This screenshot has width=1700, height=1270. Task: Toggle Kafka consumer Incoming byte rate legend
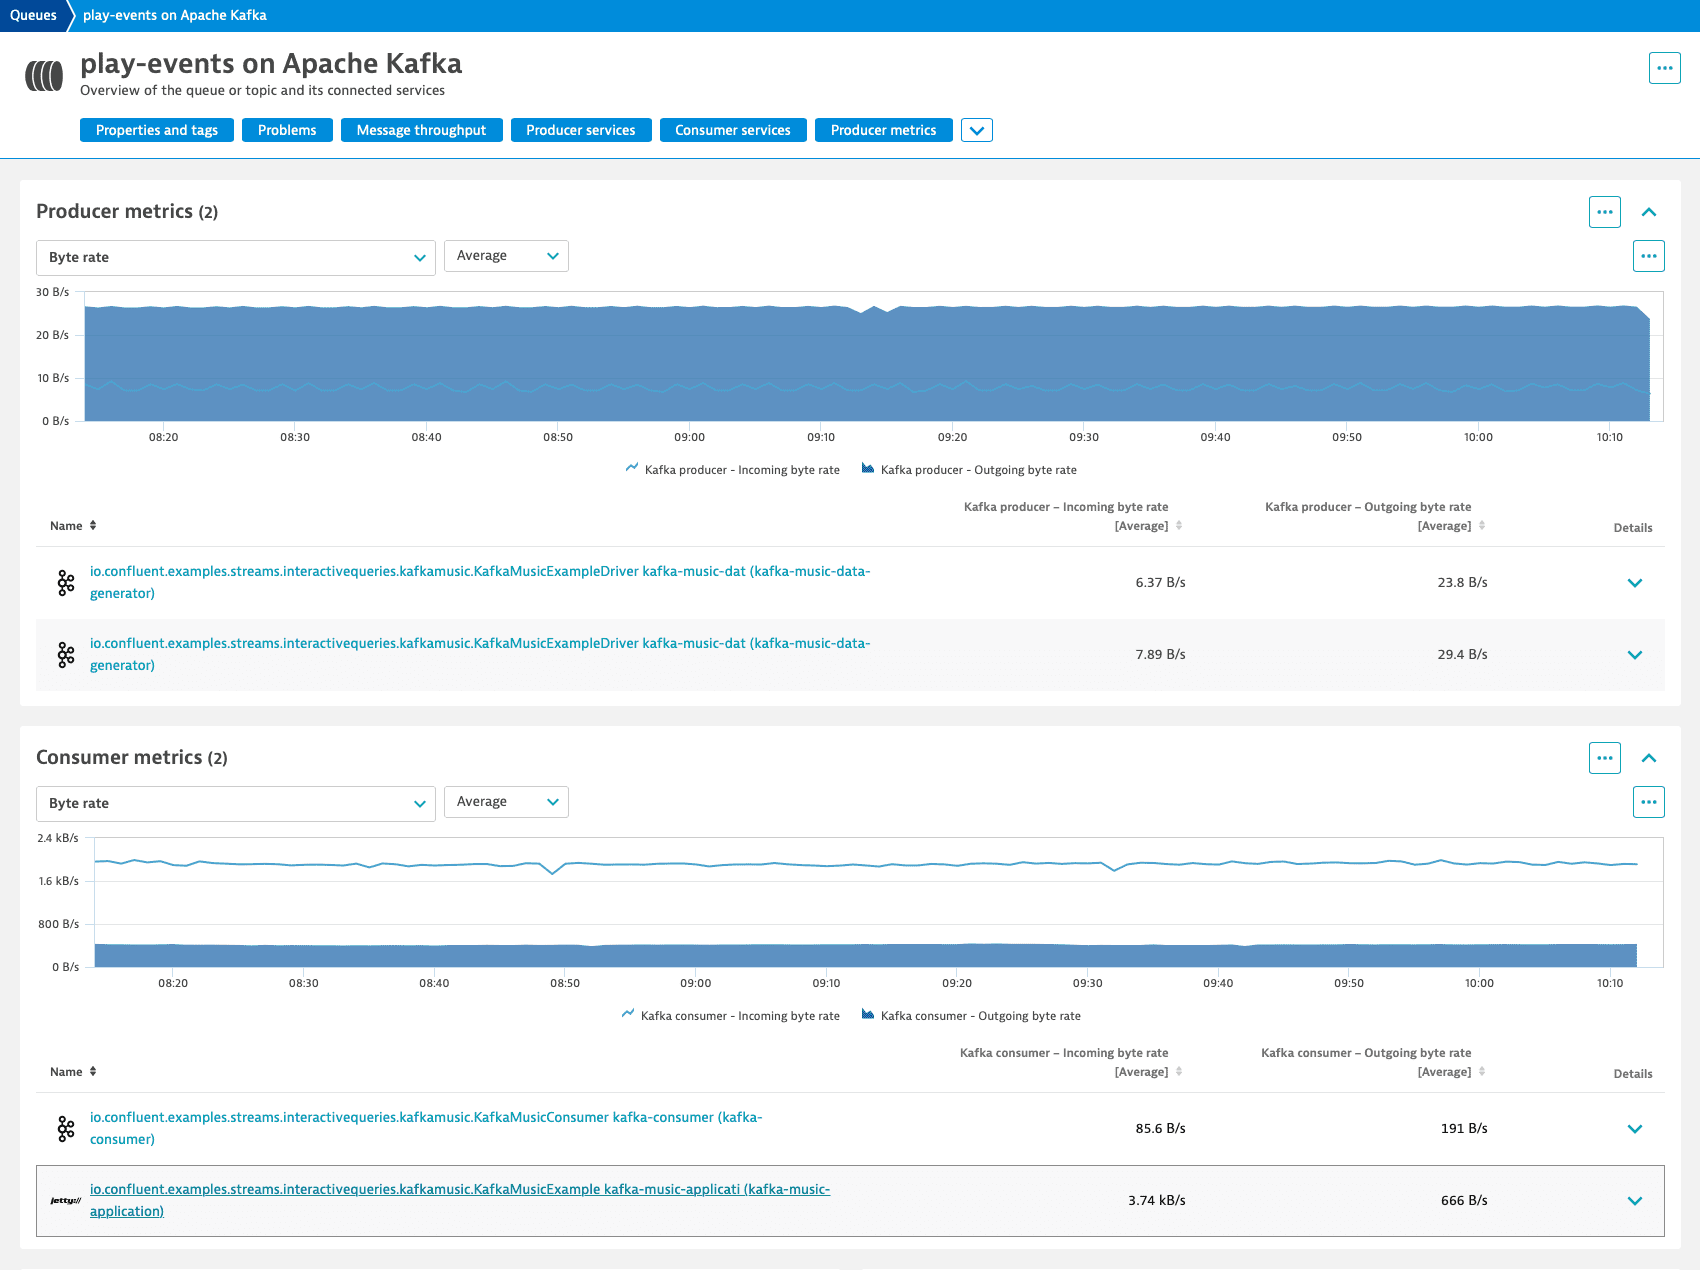click(731, 1016)
